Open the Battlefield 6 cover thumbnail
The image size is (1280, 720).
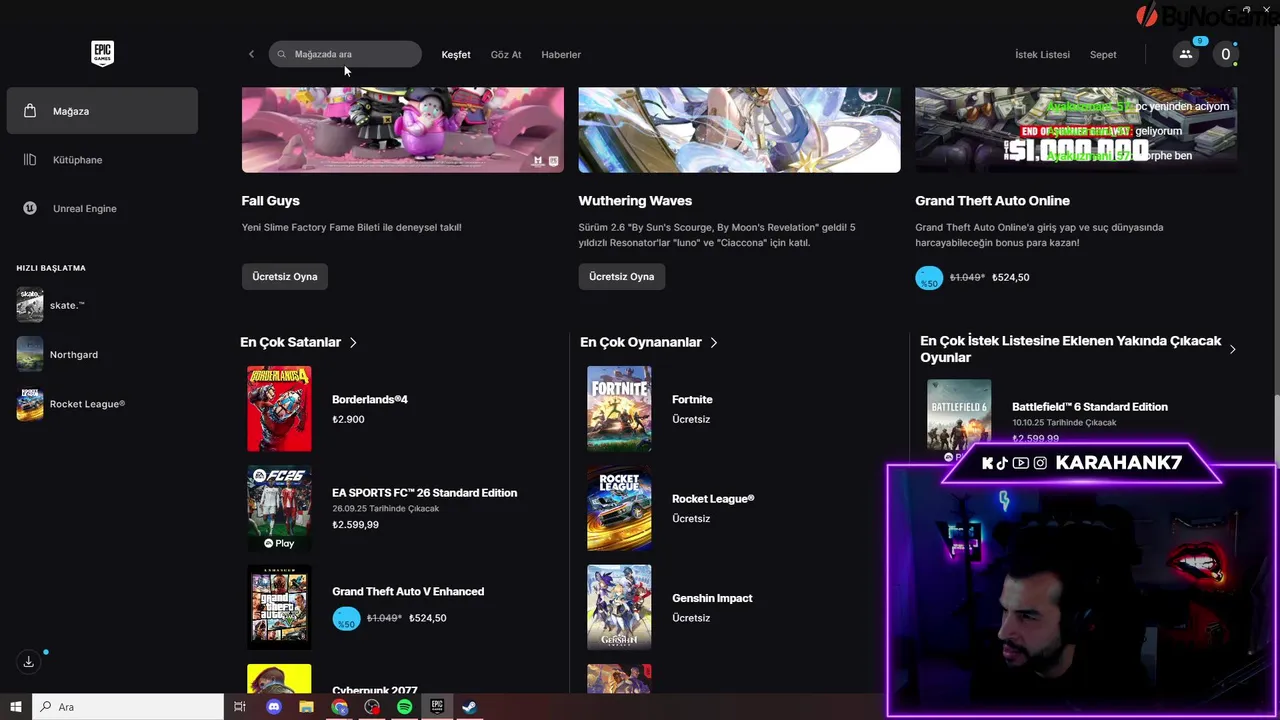(959, 420)
